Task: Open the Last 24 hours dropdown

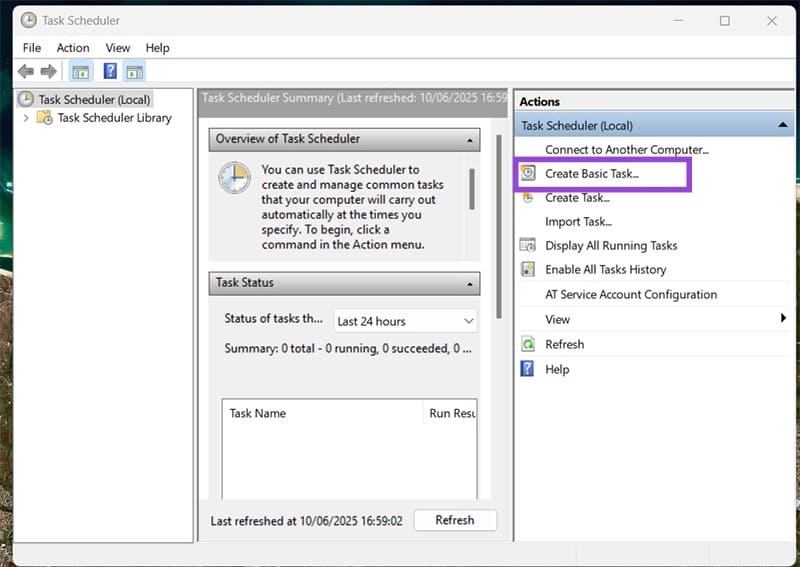Action: [405, 321]
